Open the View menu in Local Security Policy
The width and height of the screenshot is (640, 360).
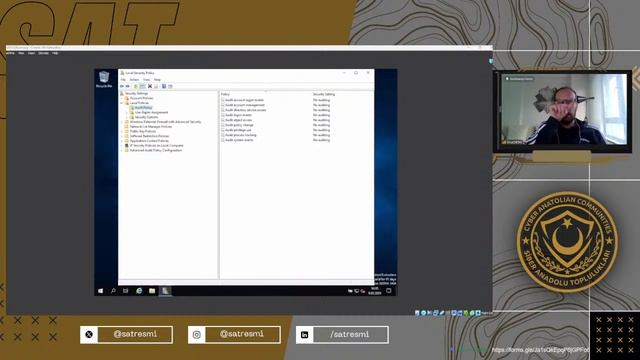(x=147, y=80)
